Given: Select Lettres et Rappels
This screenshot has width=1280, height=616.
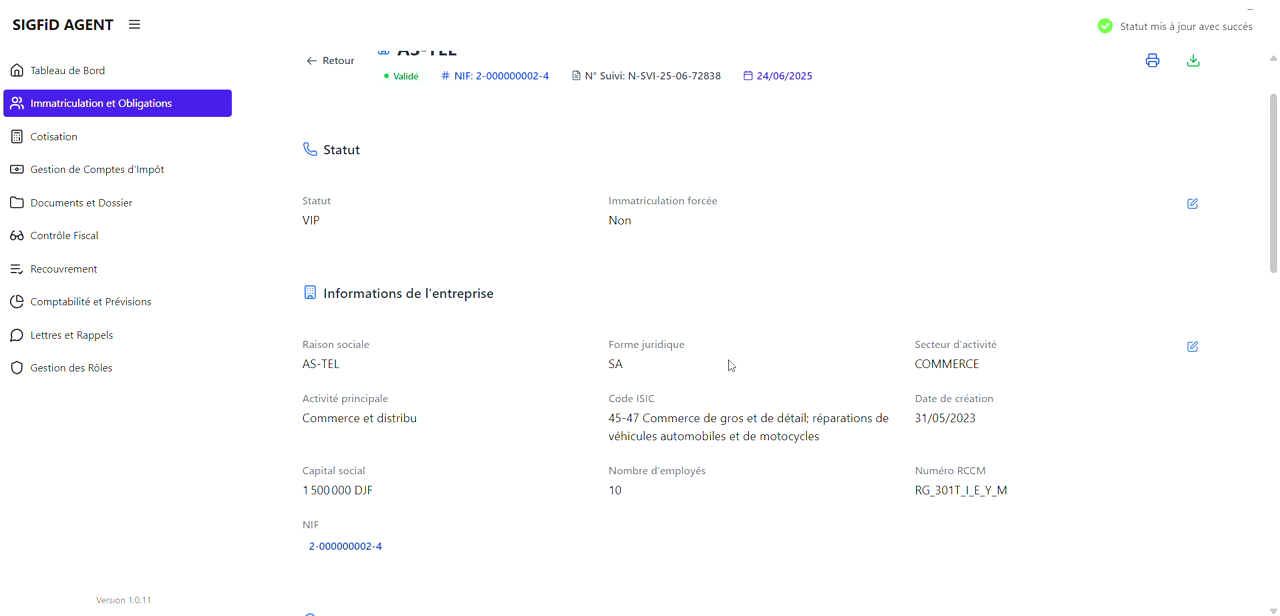Looking at the screenshot, I should click(71, 335).
